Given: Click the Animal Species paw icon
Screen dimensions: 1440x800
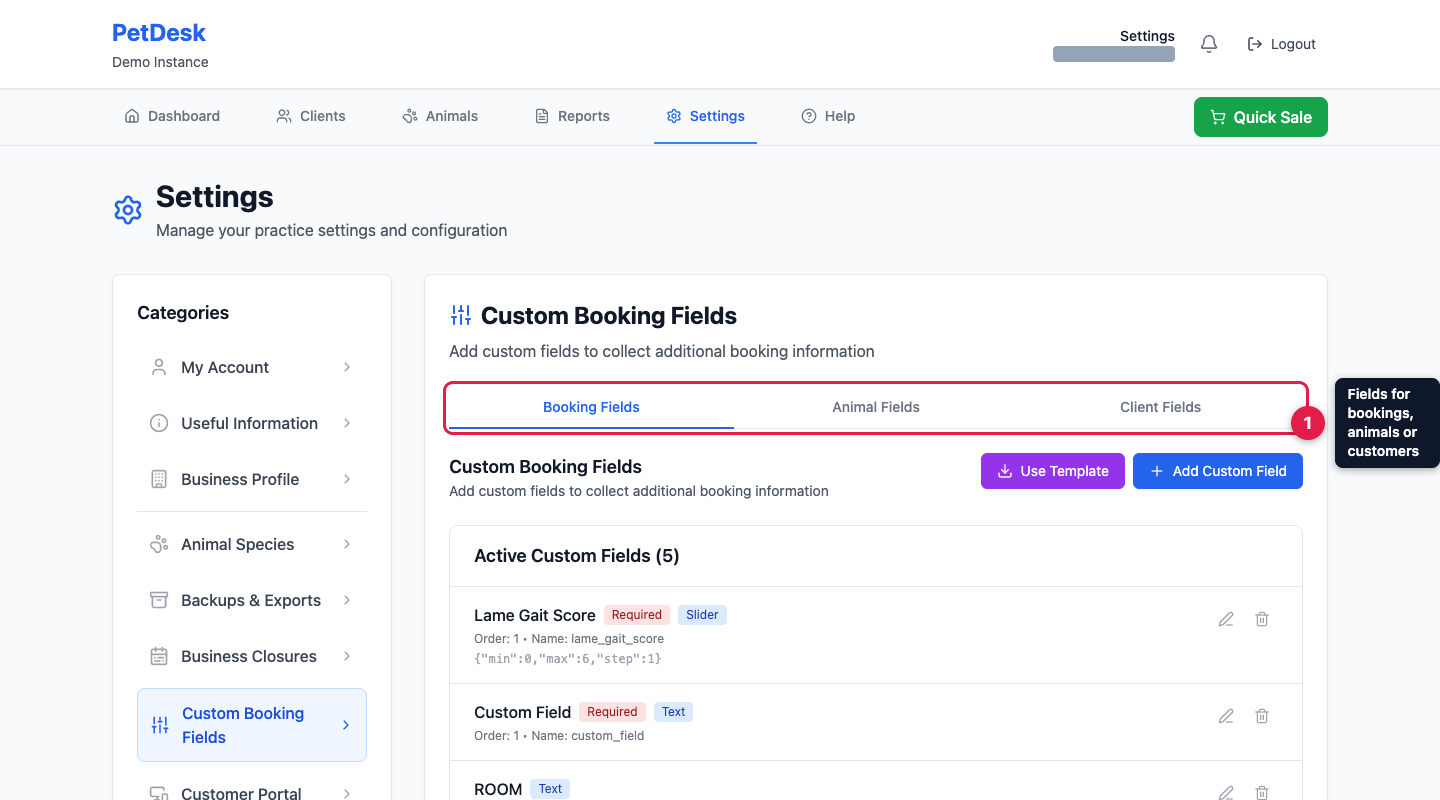Looking at the screenshot, I should 159,544.
